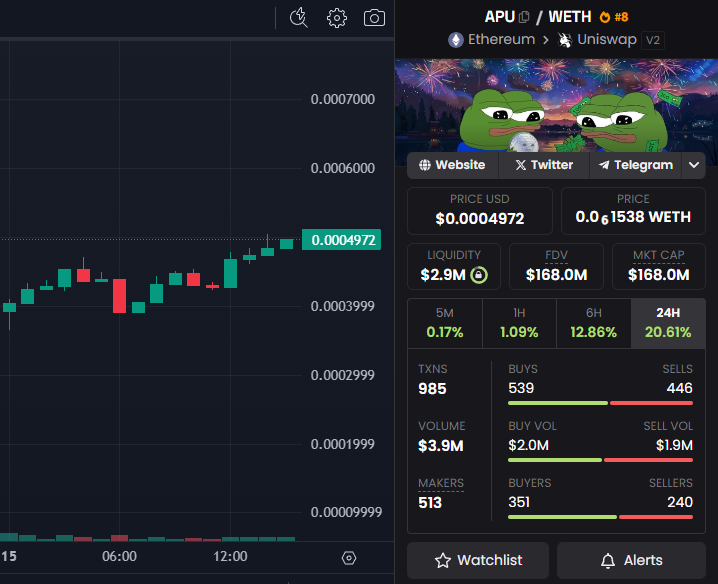
Task: Click the liquidity lock icon
Action: click(x=479, y=275)
